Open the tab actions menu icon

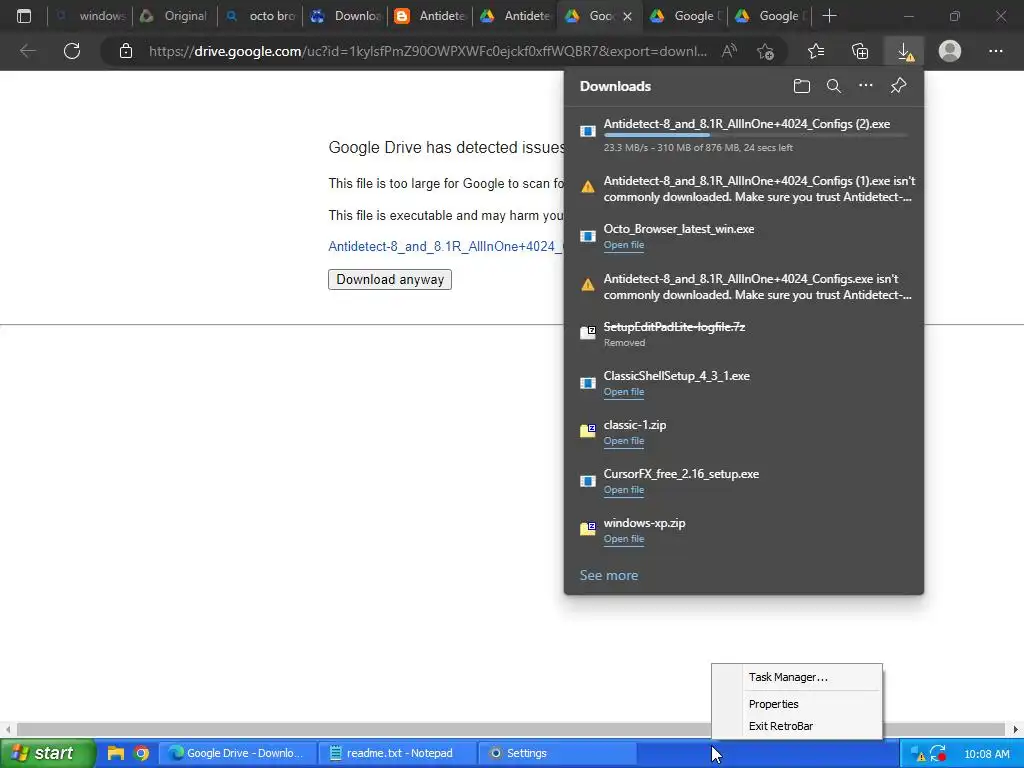(24, 16)
